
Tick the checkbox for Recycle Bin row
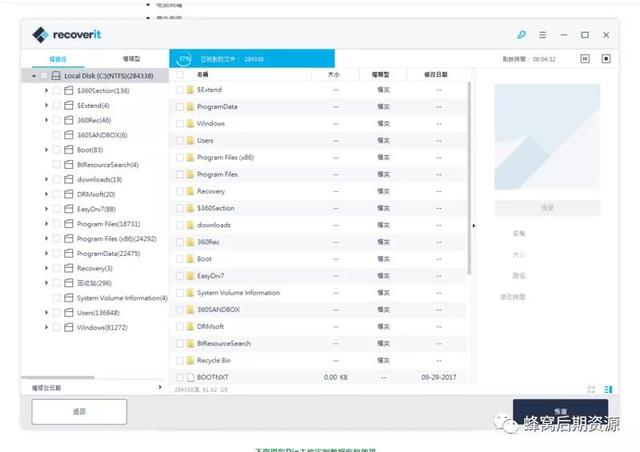pyautogui.click(x=180, y=361)
